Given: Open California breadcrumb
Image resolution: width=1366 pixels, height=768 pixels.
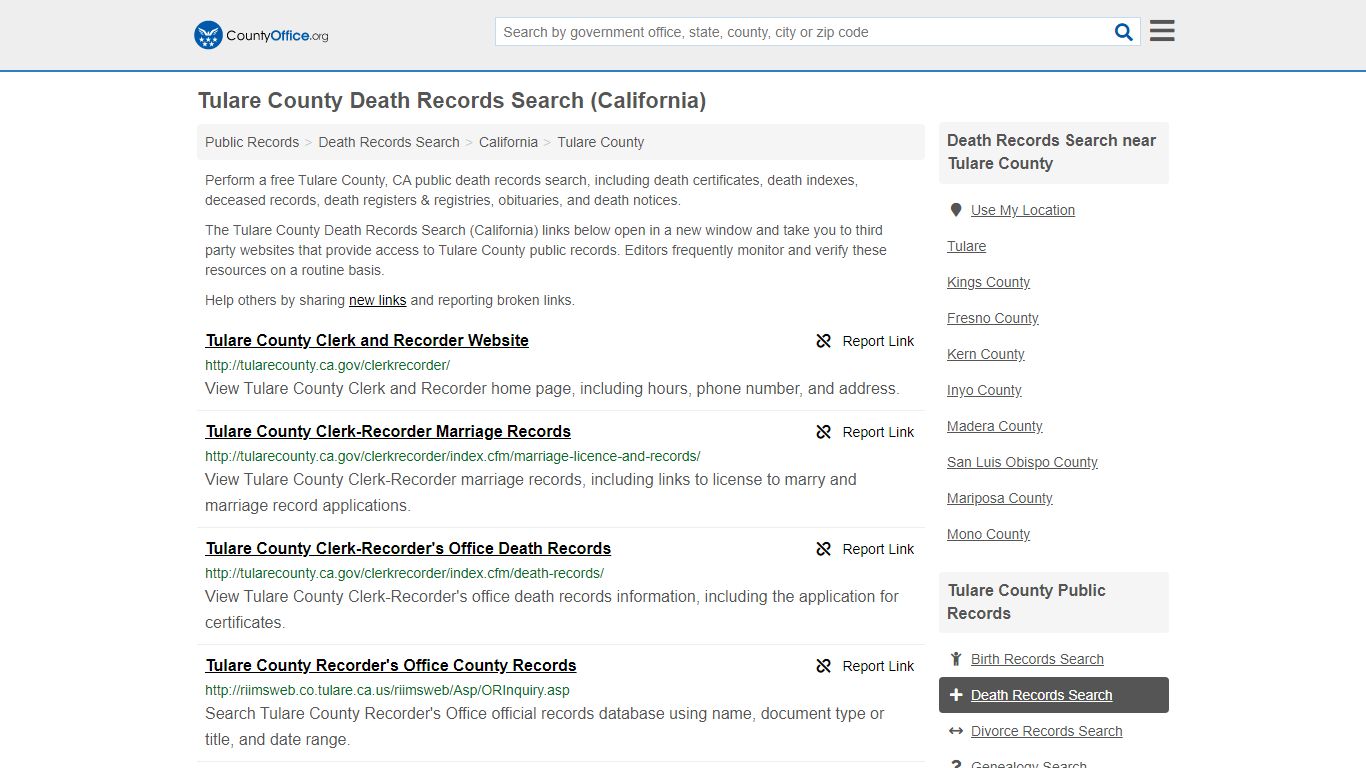Looking at the screenshot, I should tap(508, 142).
